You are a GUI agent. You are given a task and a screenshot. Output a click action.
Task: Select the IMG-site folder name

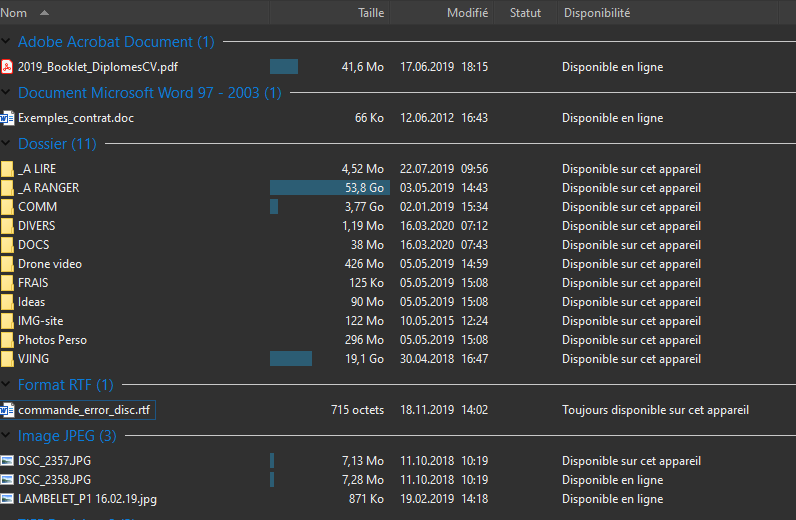pyautogui.click(x=41, y=321)
